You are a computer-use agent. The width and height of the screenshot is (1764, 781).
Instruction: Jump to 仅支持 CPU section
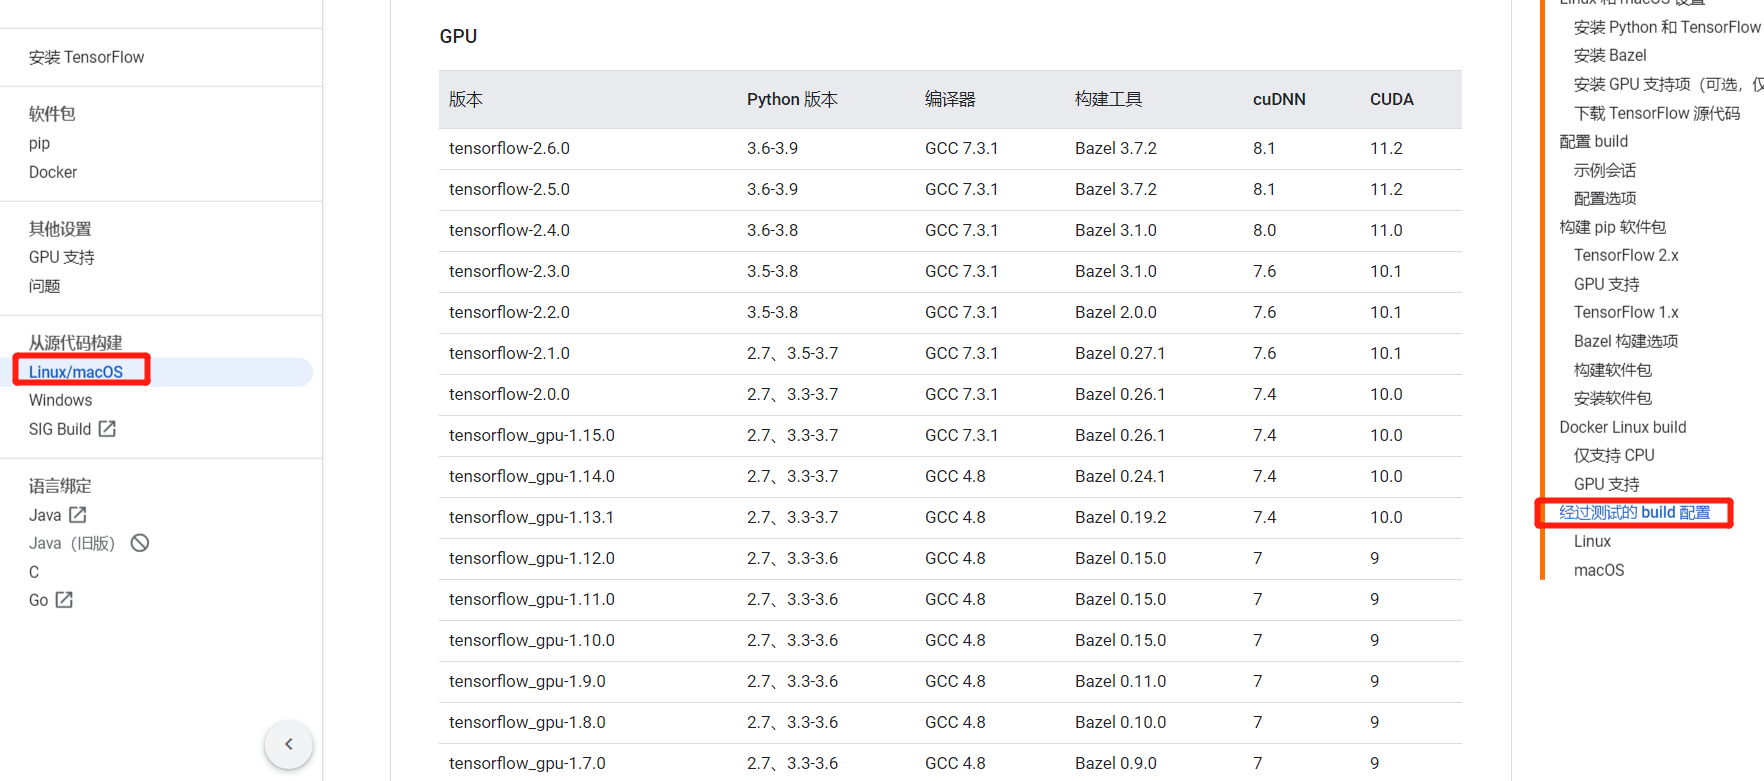[x=1614, y=455]
